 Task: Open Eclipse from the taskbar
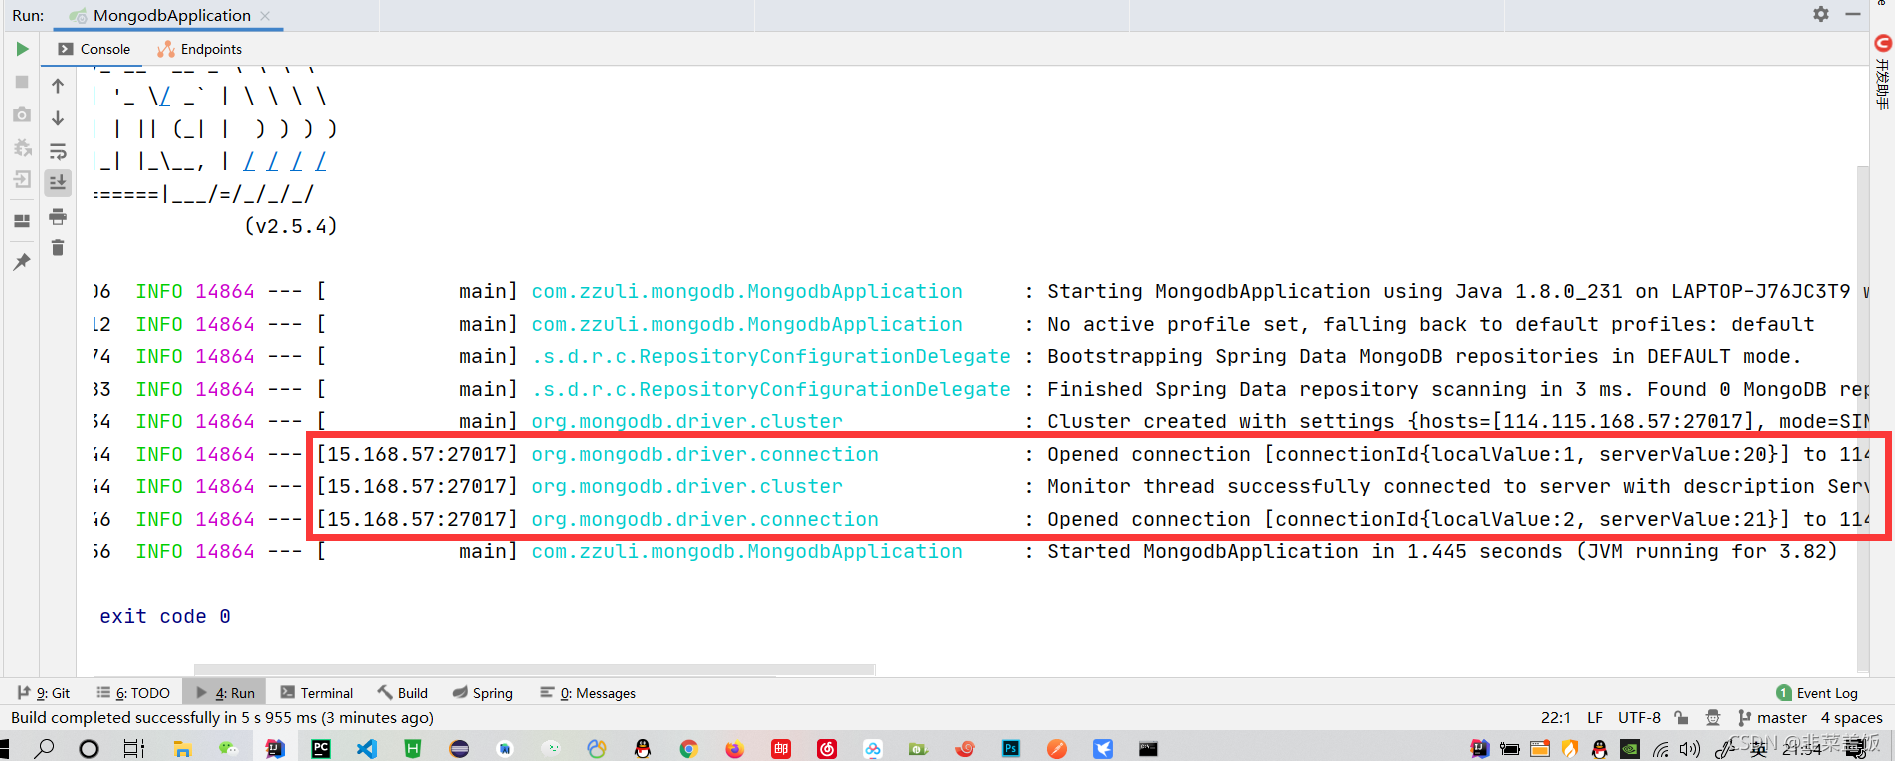click(x=459, y=748)
